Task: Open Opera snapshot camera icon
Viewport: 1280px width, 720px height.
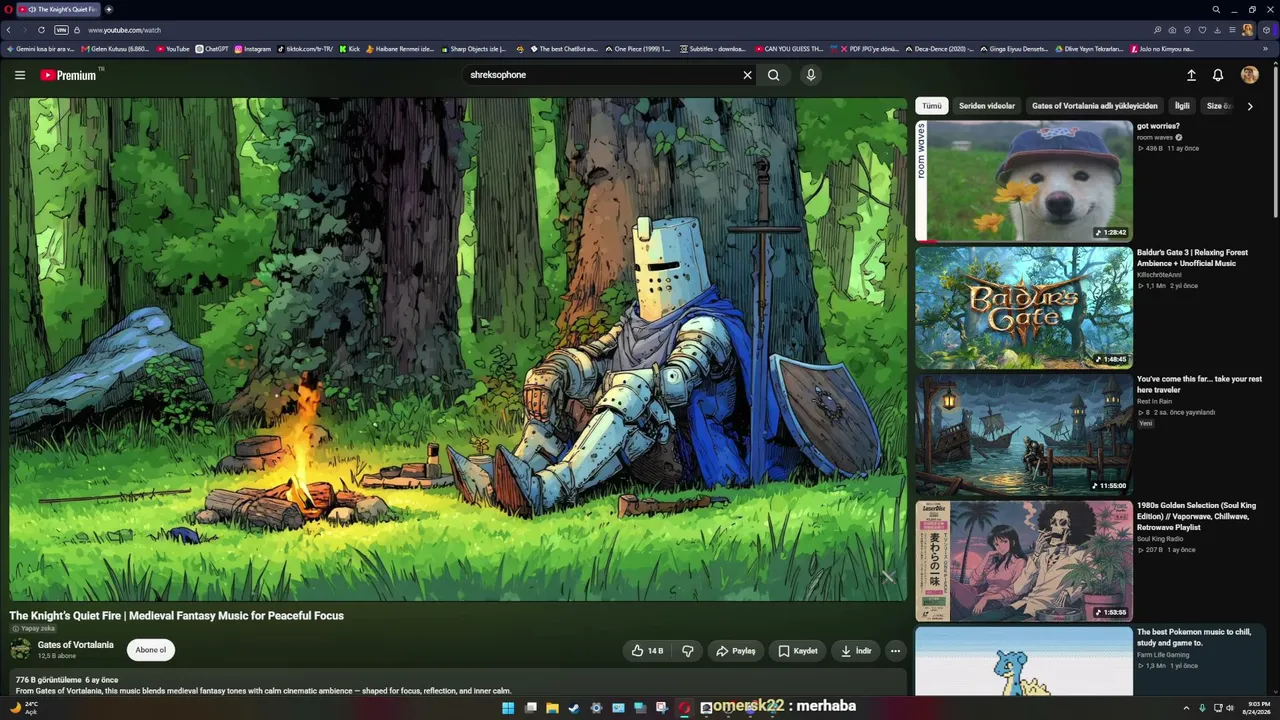Action: pyautogui.click(x=1173, y=30)
